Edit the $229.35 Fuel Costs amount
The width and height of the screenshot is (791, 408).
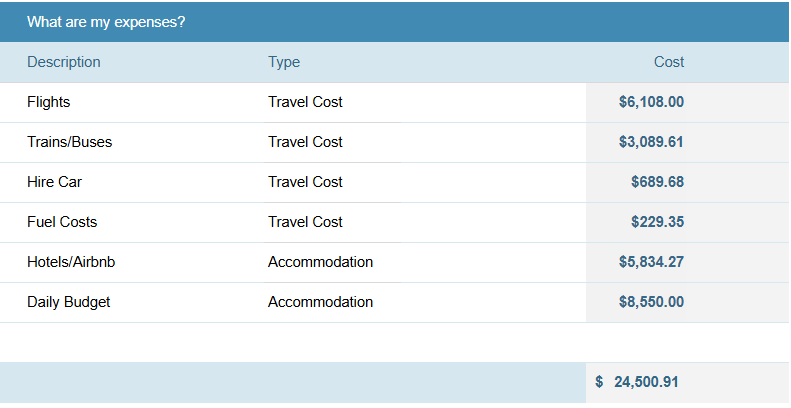pyautogui.click(x=688, y=222)
